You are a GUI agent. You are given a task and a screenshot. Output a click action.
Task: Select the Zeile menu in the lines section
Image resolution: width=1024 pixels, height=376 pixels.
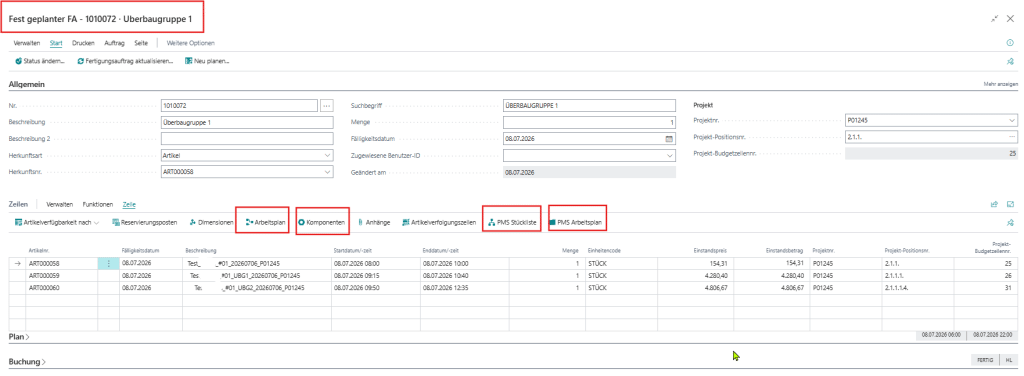[x=129, y=204]
